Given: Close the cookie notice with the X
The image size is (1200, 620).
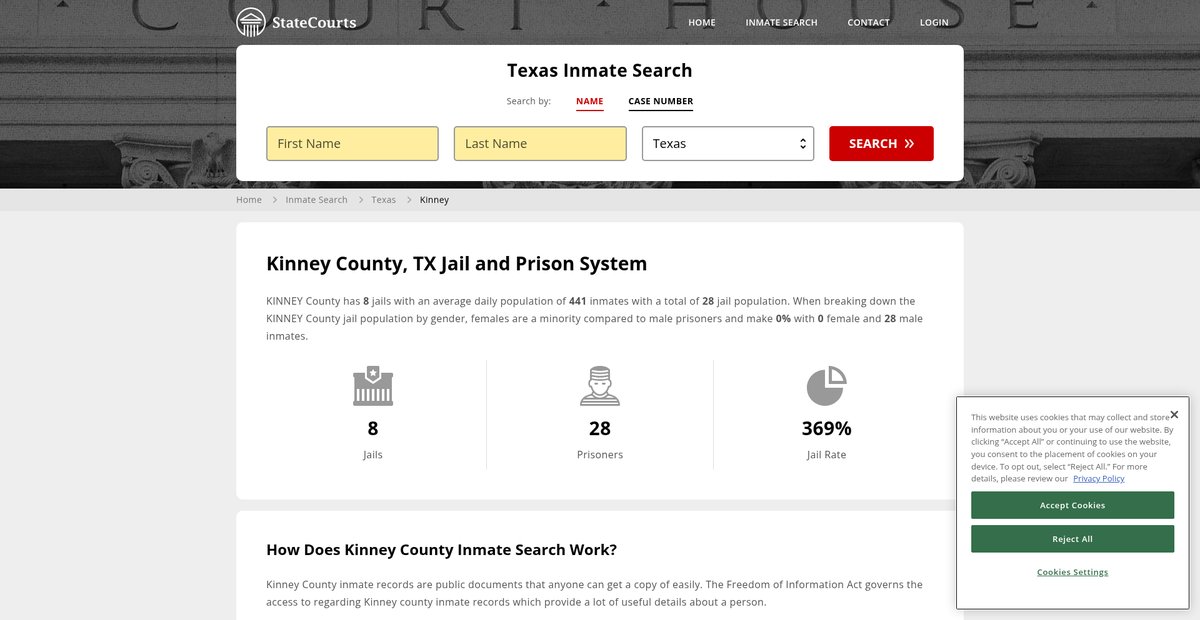Looking at the screenshot, I should 1174,414.
